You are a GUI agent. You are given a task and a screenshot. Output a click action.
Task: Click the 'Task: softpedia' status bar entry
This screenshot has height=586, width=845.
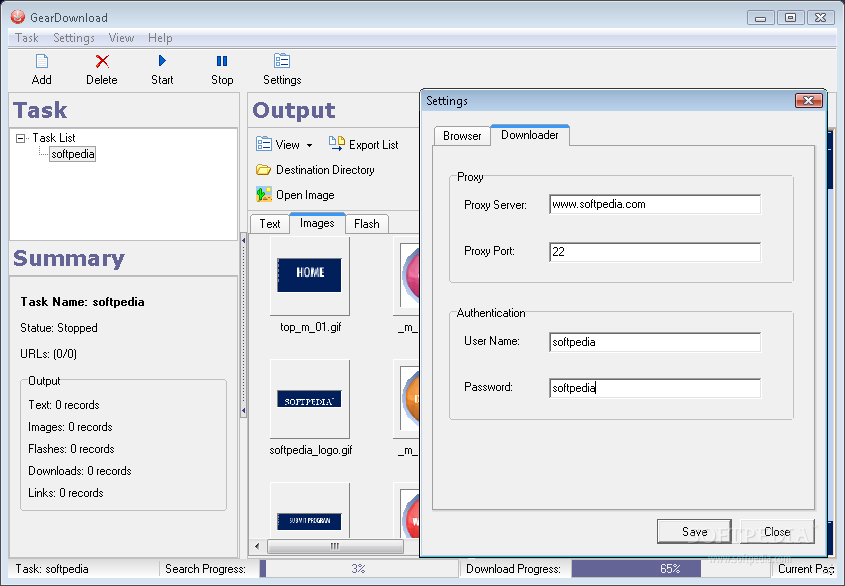tap(52, 569)
